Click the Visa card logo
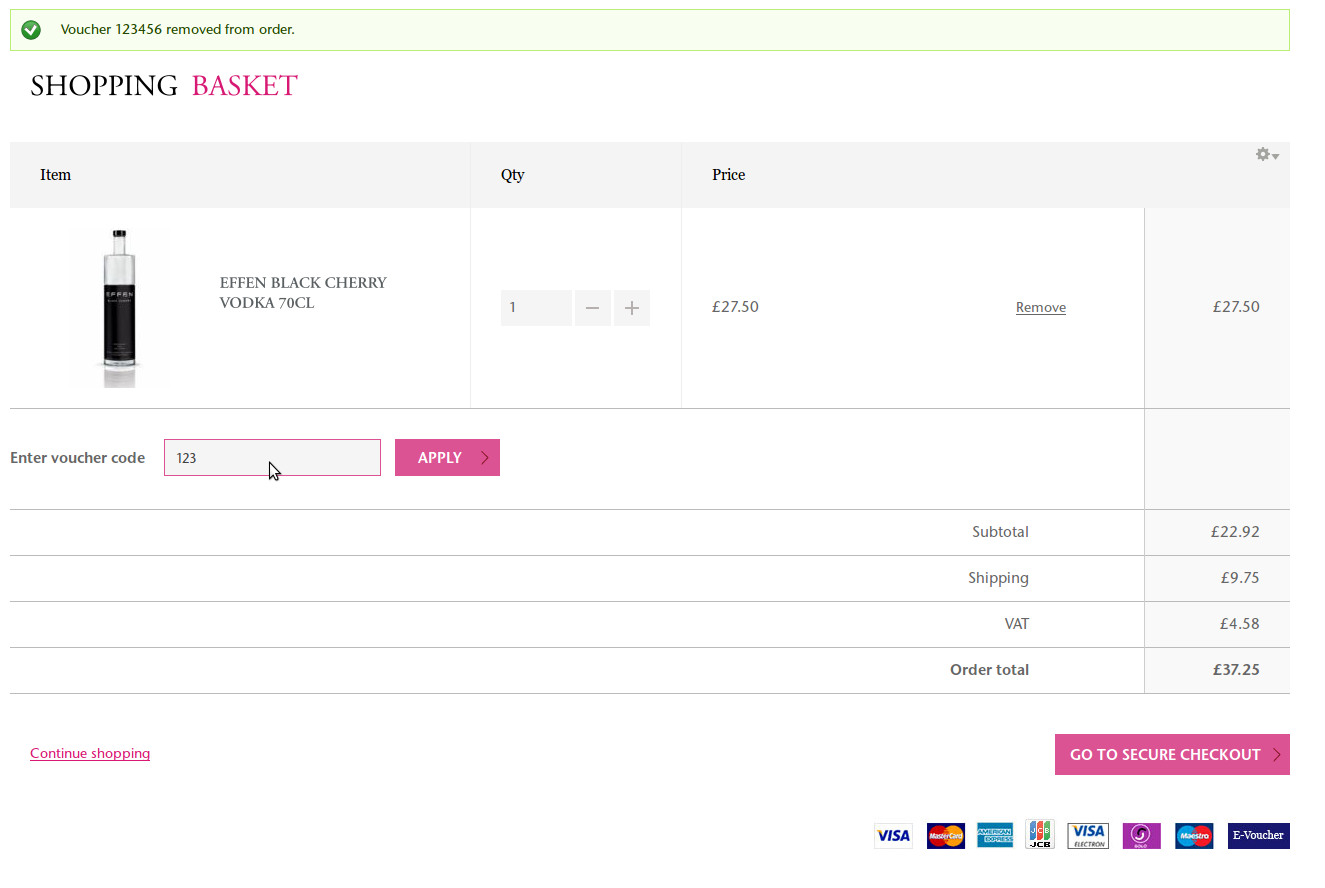 pyautogui.click(x=893, y=836)
